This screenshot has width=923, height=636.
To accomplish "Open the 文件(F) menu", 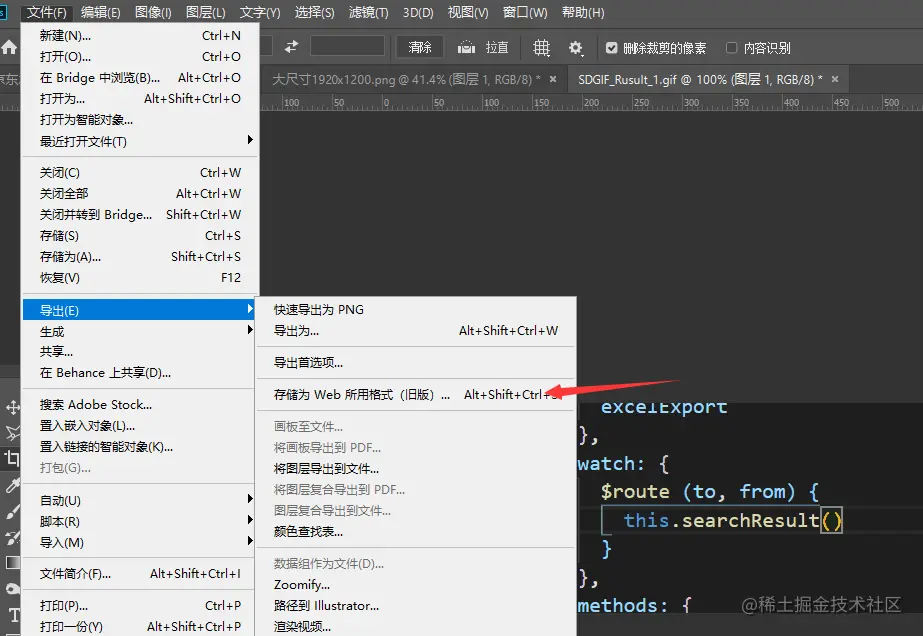I will [47, 12].
